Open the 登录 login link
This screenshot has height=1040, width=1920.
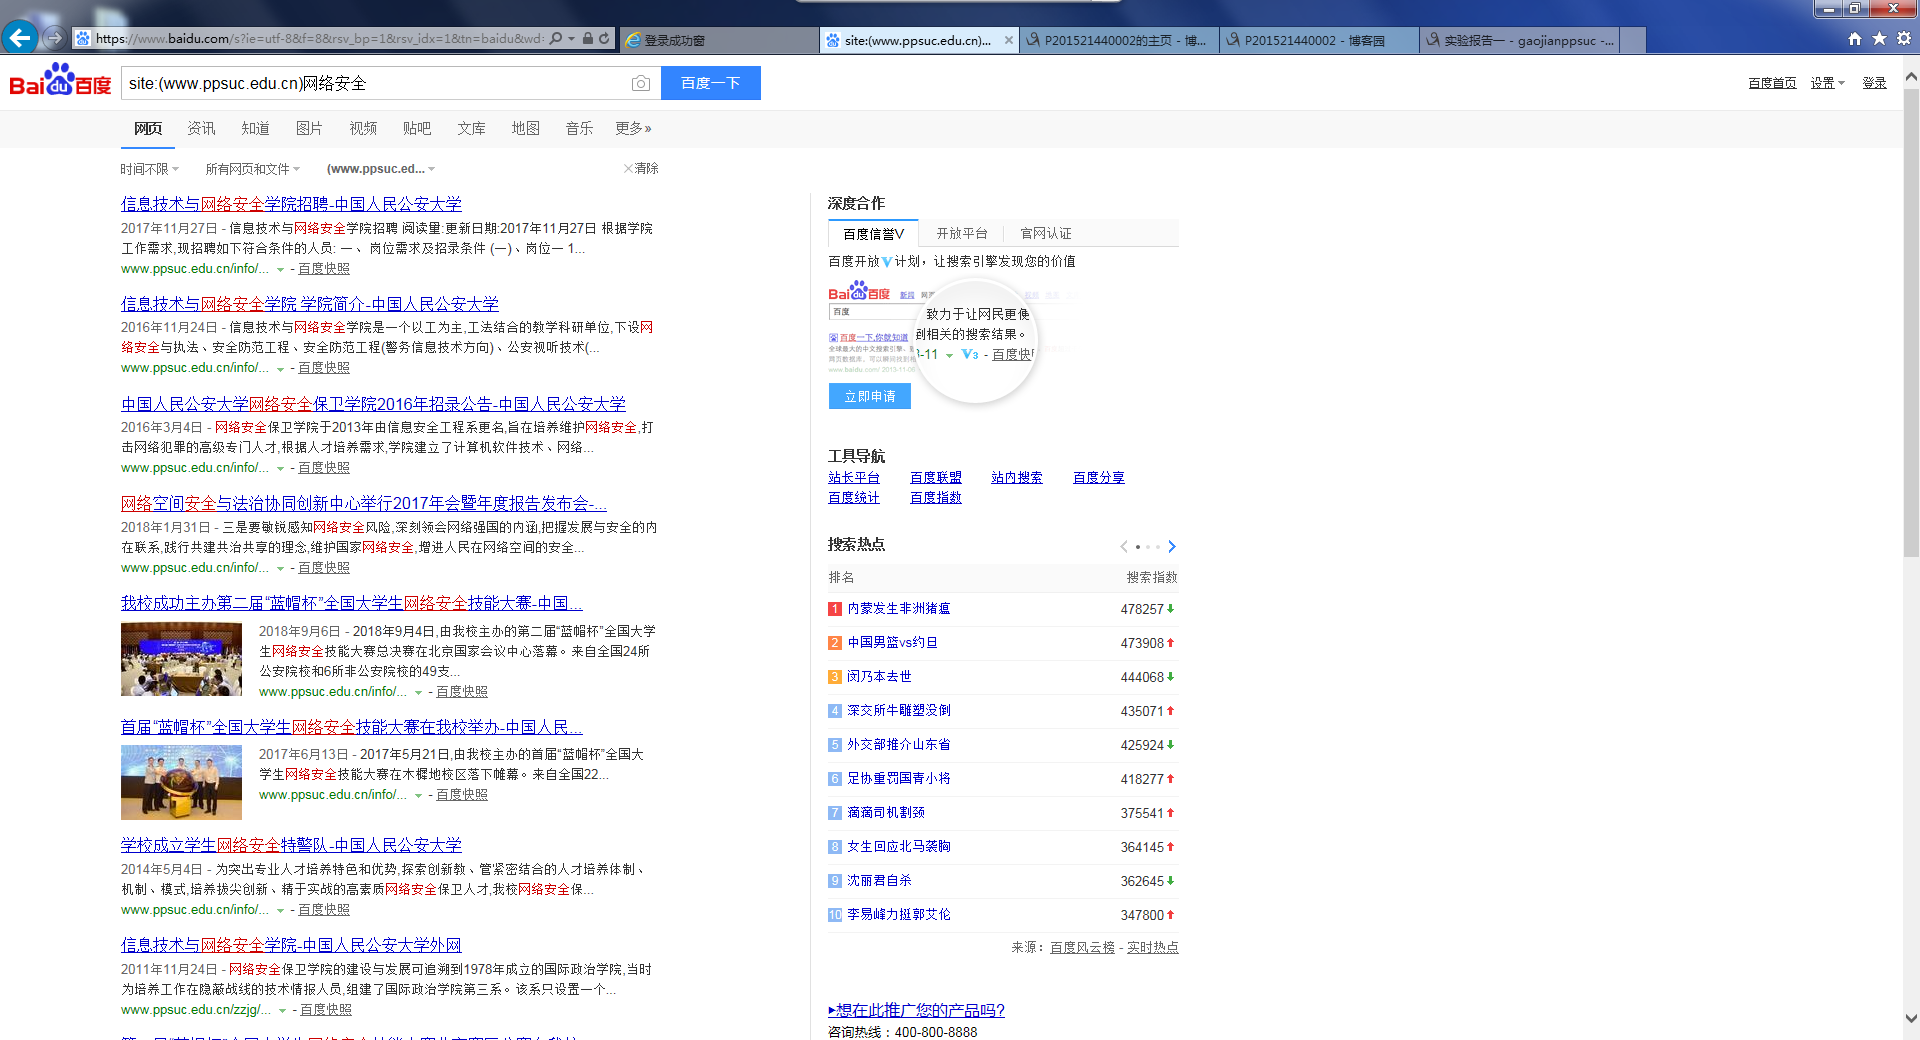click(1874, 83)
